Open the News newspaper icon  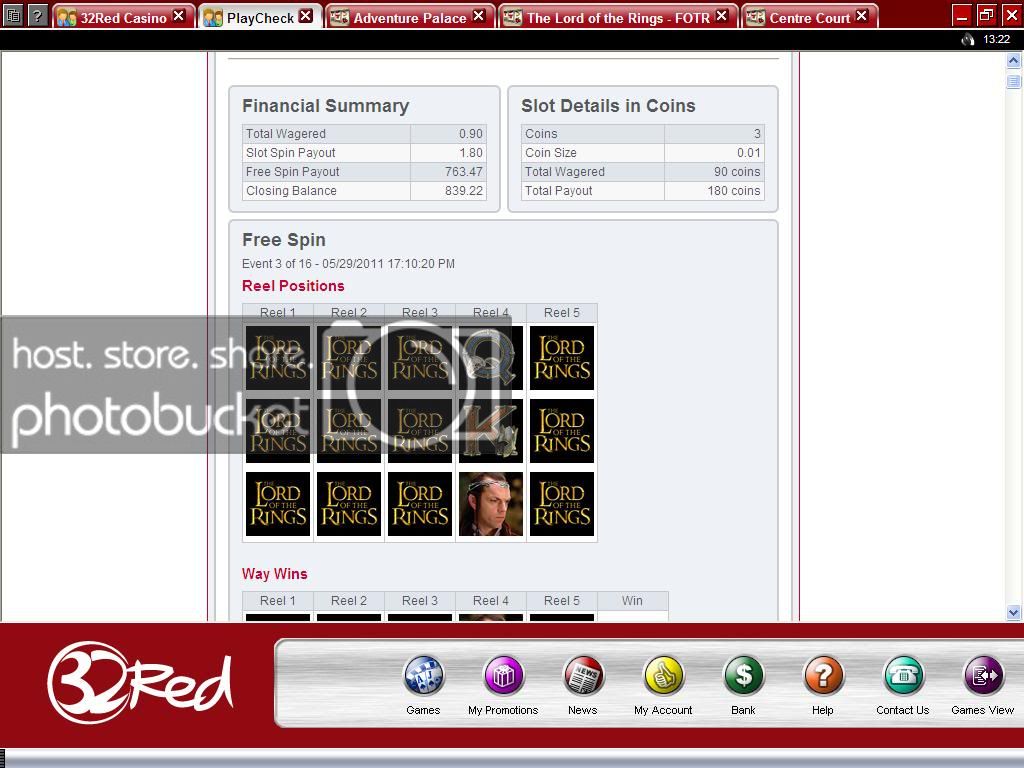(x=583, y=676)
